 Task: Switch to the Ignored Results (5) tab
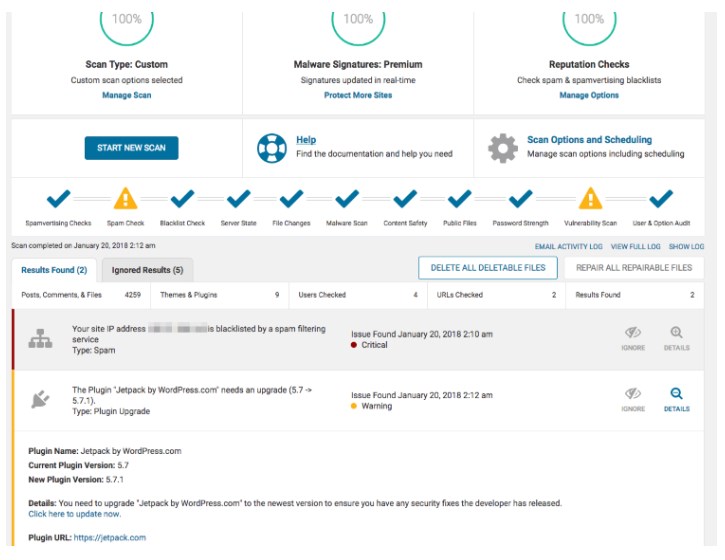click(147, 270)
